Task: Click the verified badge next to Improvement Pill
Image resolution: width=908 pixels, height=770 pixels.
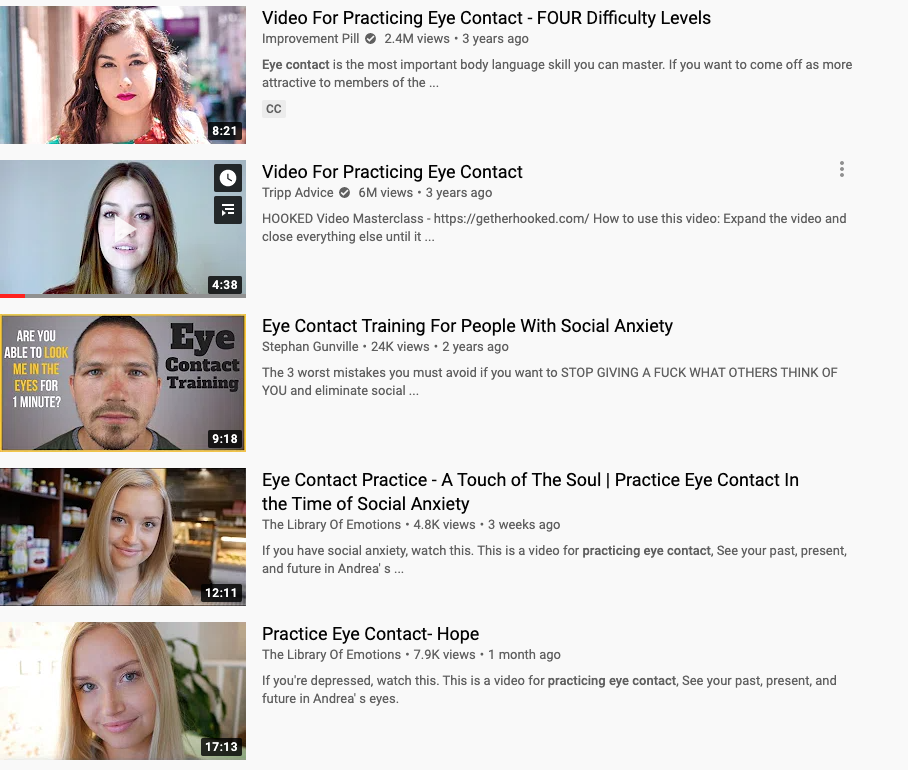Action: (371, 39)
